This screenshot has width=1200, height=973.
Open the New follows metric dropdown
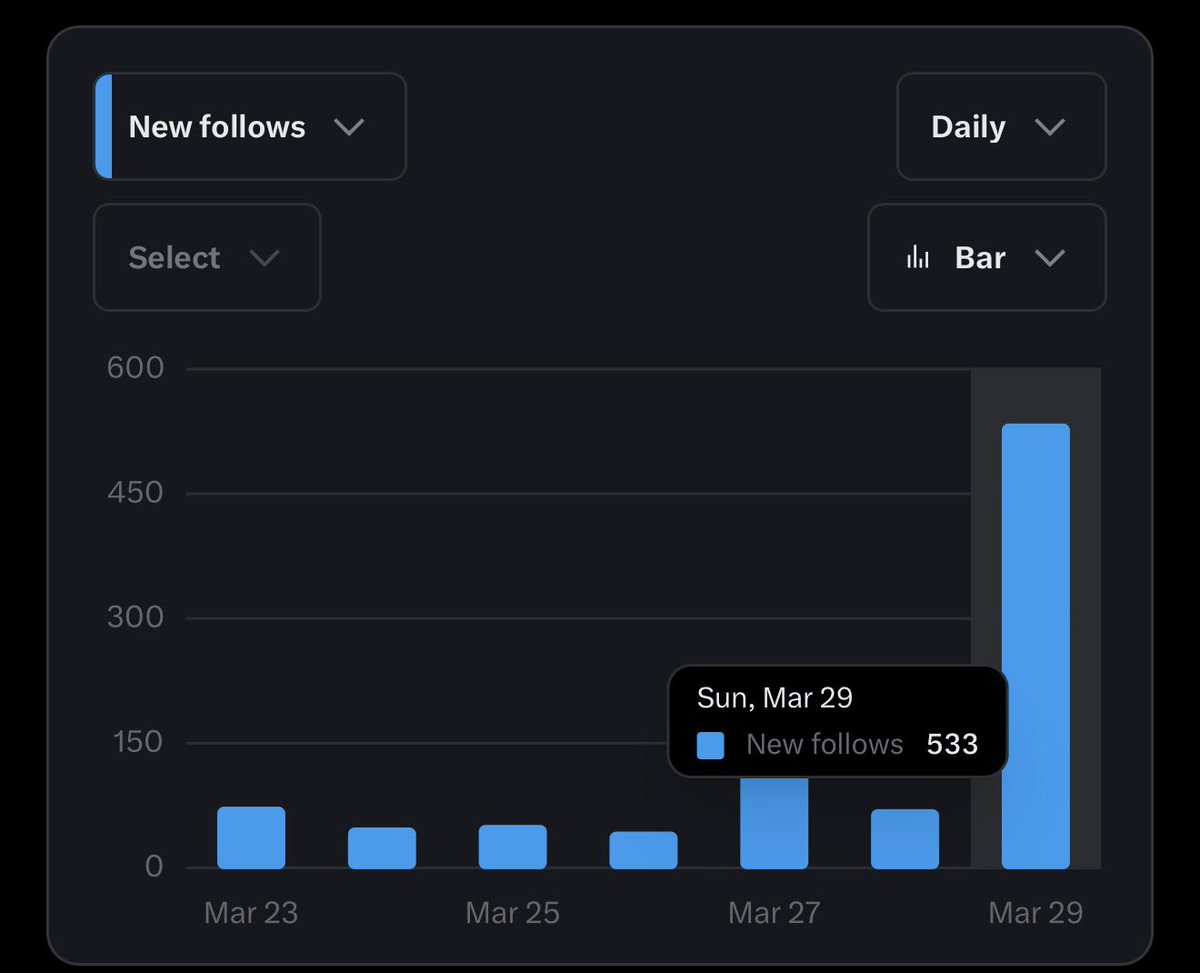coord(250,126)
